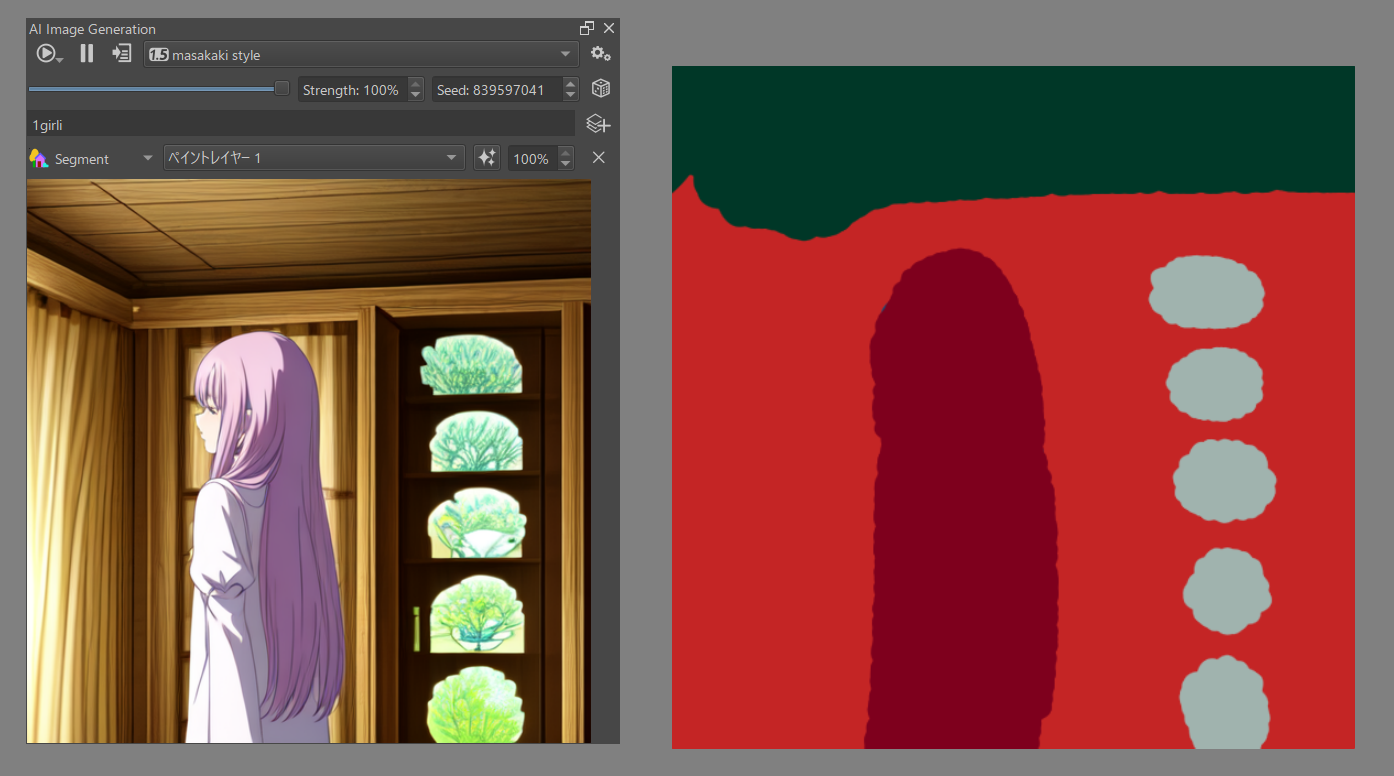Increase the Seed value with up arrow
The height and width of the screenshot is (776, 1394).
coord(570,84)
